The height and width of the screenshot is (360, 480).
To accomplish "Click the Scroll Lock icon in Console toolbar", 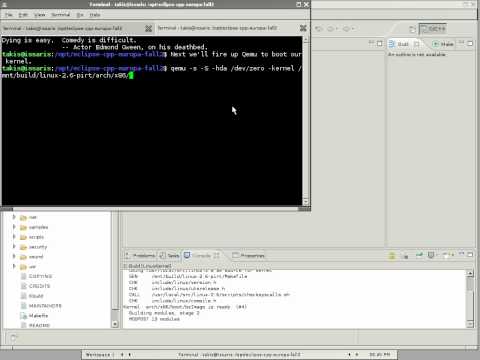I will click(x=392, y=256).
